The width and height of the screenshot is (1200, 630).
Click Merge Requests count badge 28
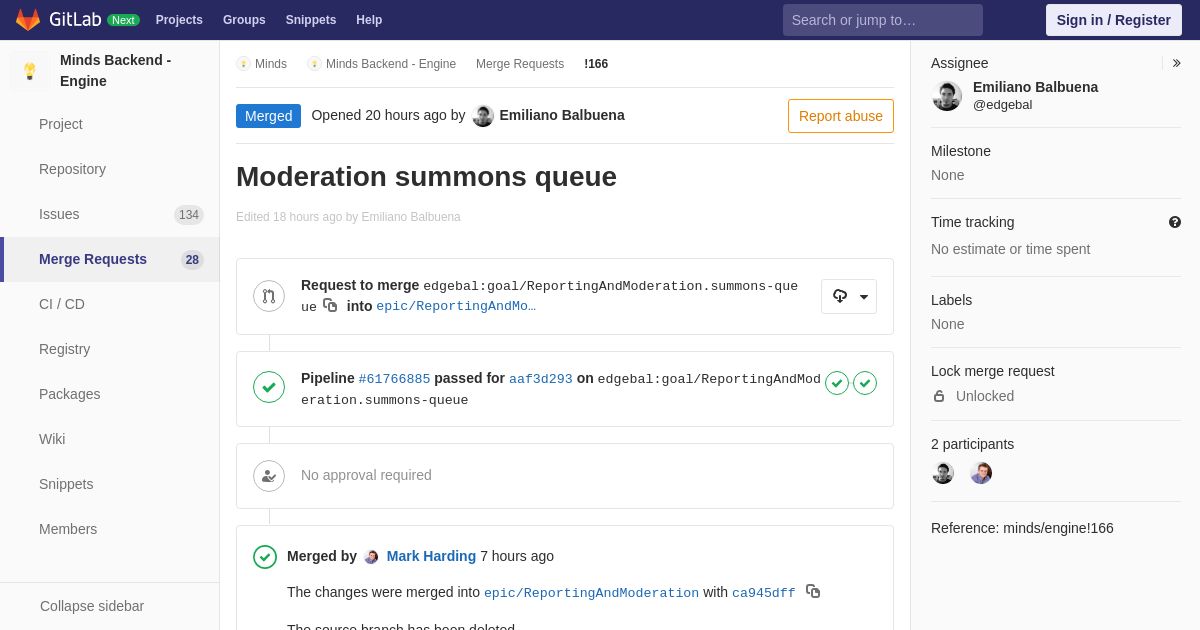point(192,260)
